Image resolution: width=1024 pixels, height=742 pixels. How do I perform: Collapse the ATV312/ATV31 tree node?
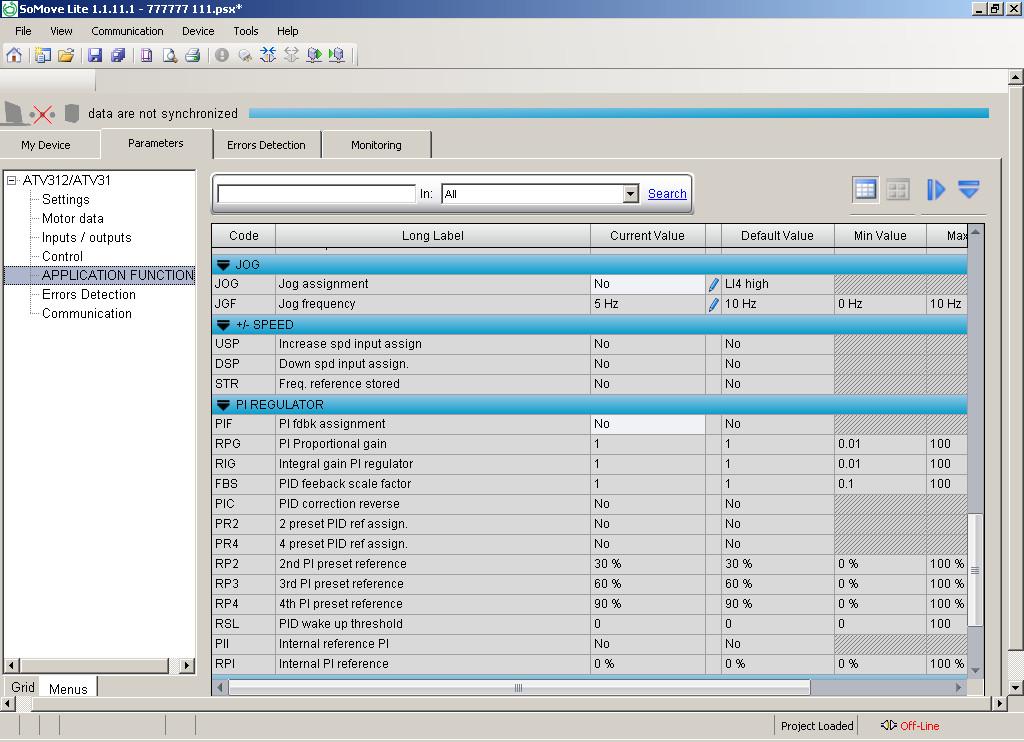tap(12, 180)
